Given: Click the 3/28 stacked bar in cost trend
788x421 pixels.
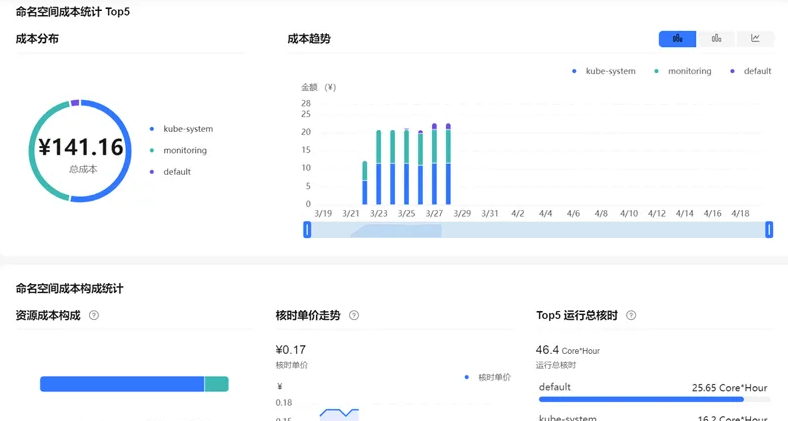Looking at the screenshot, I should [x=448, y=164].
